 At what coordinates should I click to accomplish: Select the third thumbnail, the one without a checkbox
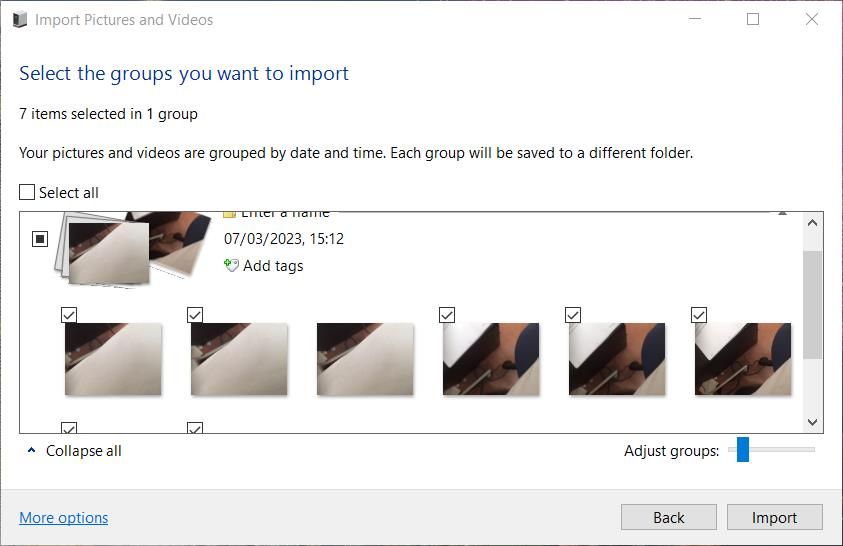click(365, 359)
